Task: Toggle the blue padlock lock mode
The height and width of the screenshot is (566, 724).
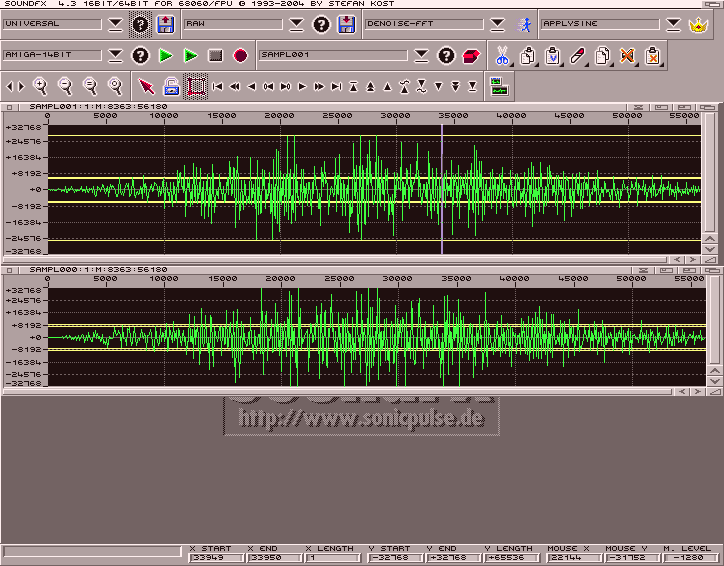Action: [171, 86]
